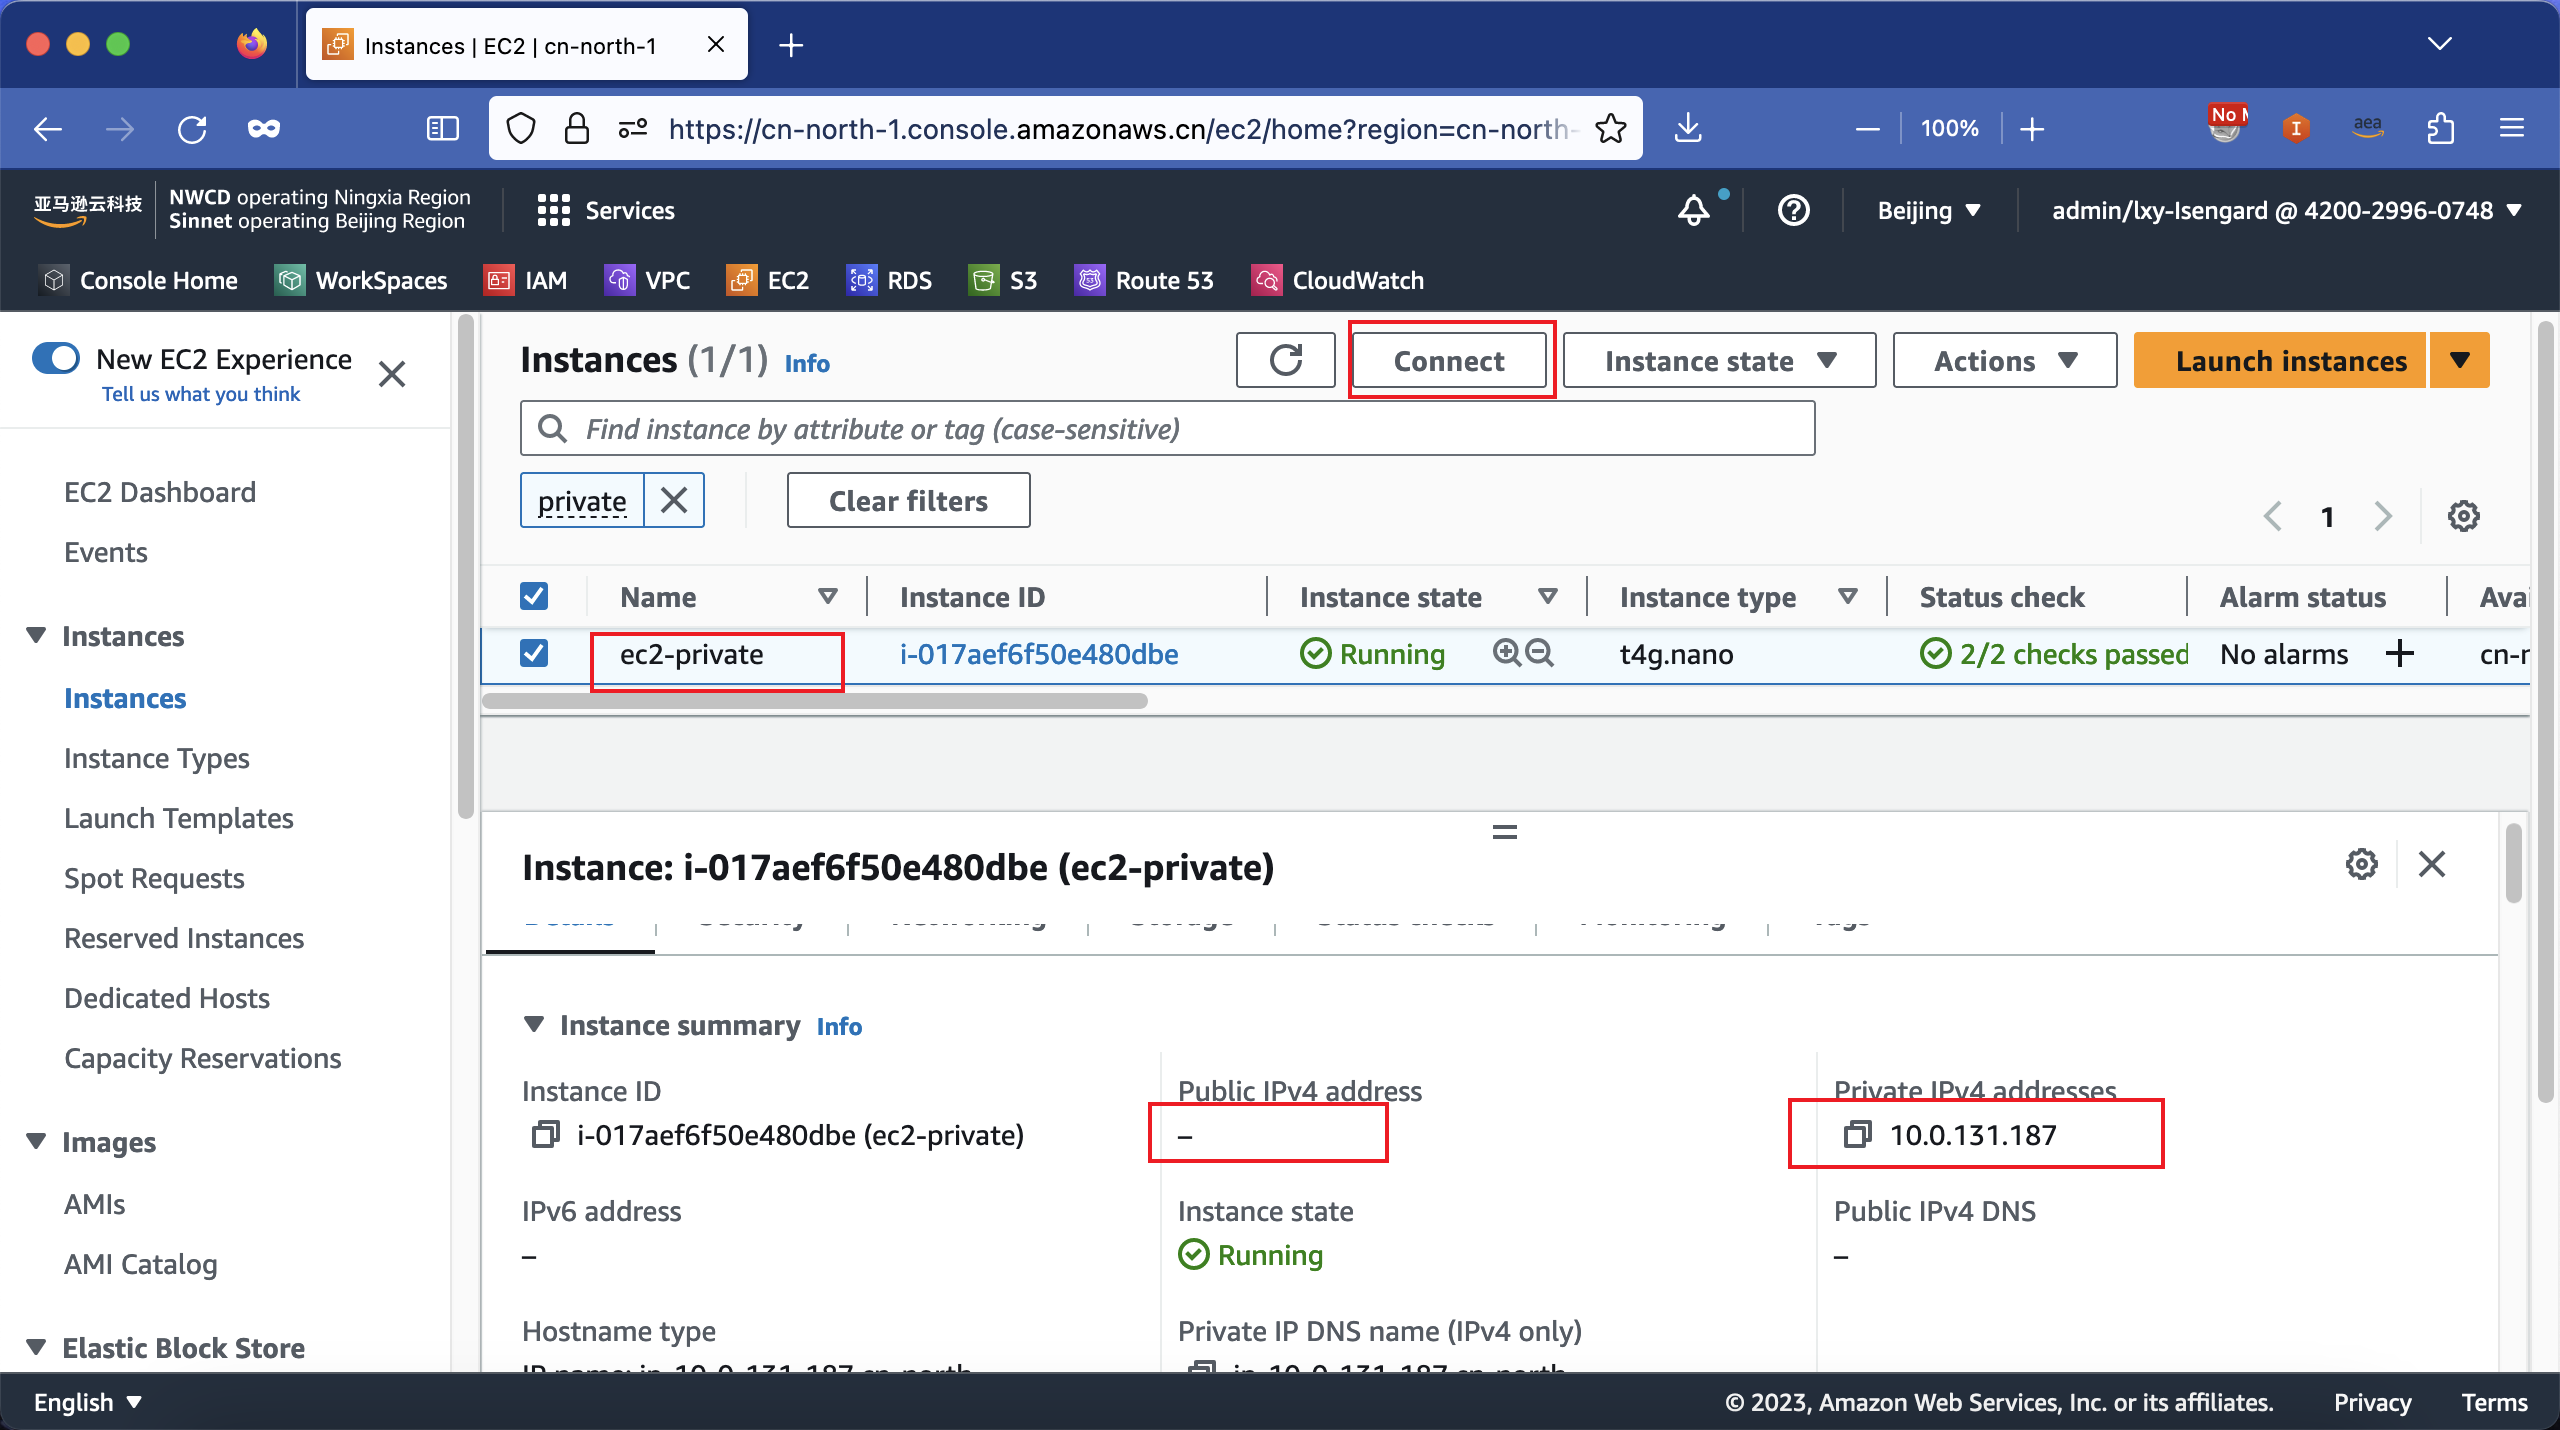Refresh the instances list

1285,360
